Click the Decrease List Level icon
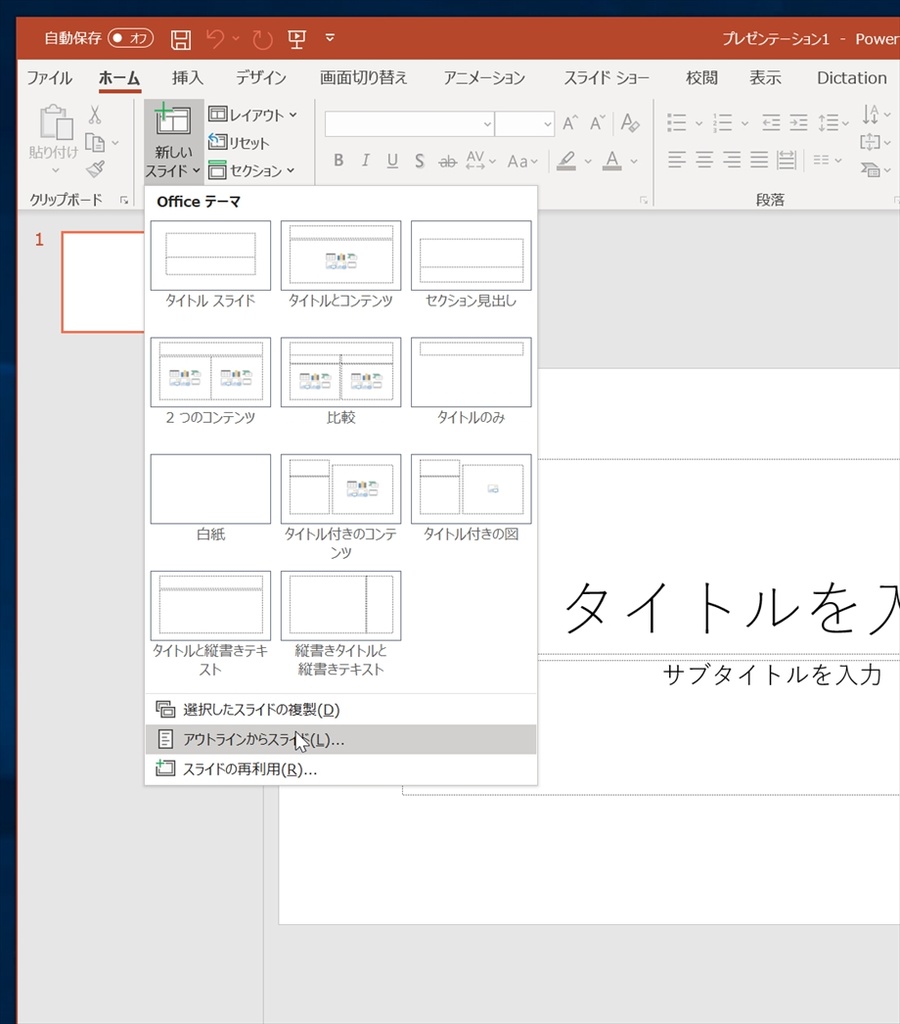Image resolution: width=900 pixels, height=1024 pixels. 771,122
